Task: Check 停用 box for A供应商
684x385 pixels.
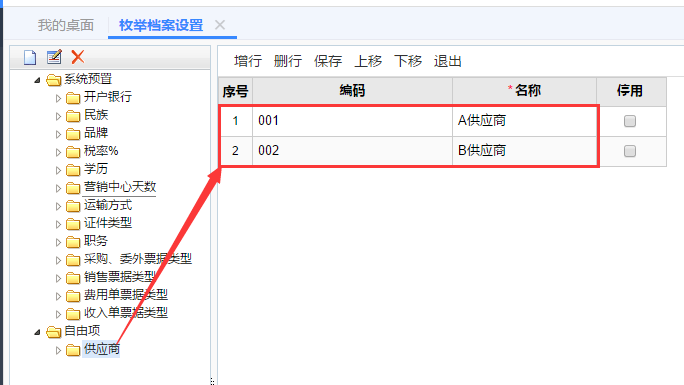Action: (x=629, y=121)
